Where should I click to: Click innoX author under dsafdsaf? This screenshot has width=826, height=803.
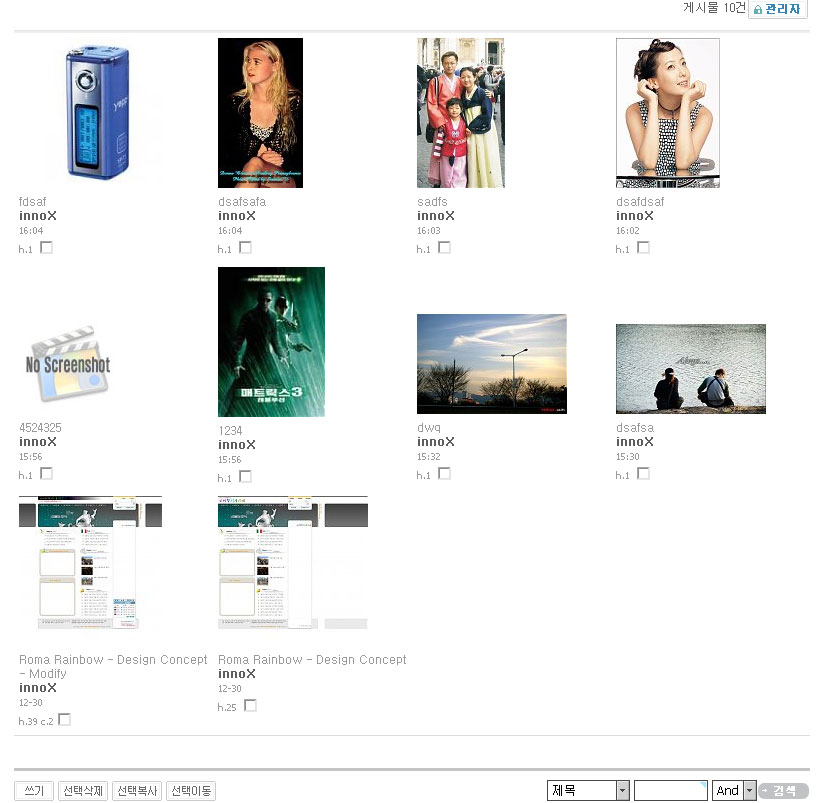coord(635,216)
